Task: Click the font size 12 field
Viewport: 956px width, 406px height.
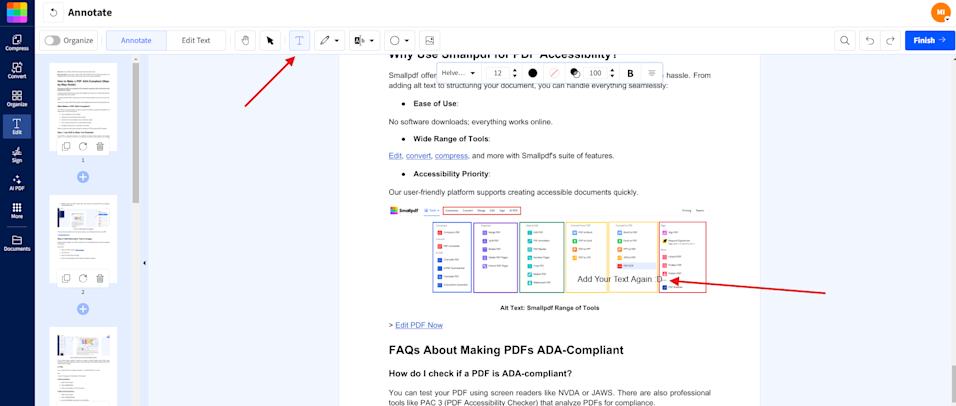Action: coord(498,73)
